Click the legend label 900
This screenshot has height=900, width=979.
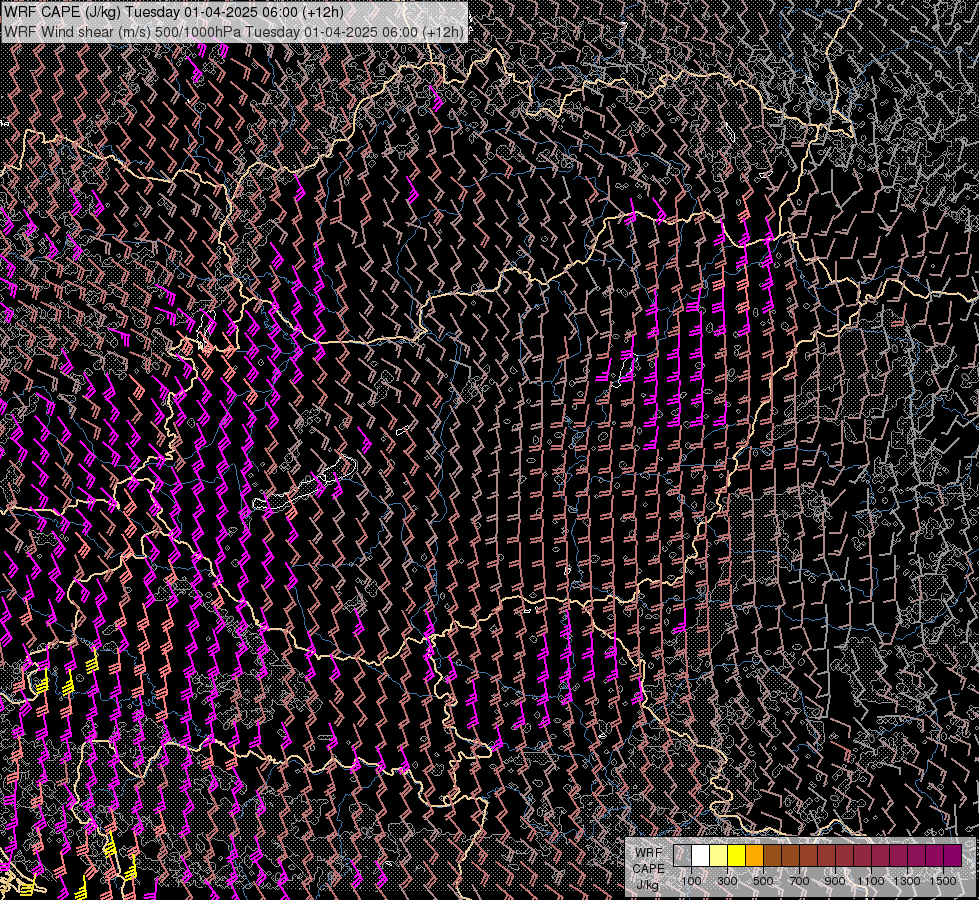tap(835, 881)
